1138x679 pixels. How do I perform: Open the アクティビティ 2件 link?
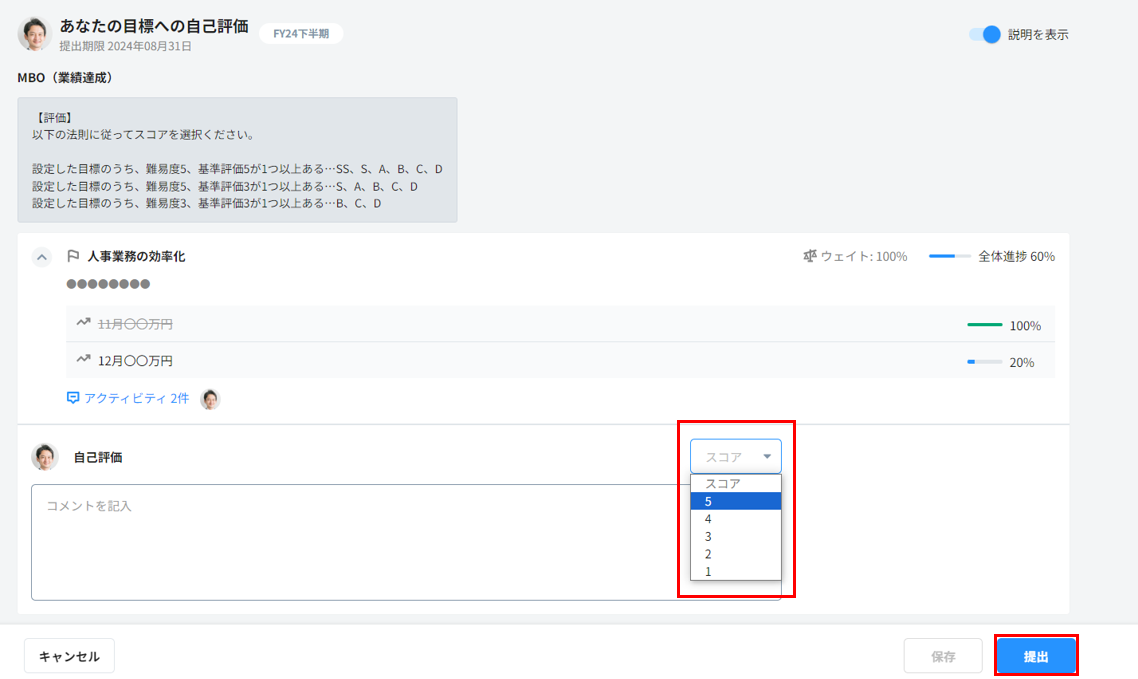pyautogui.click(x=136, y=398)
